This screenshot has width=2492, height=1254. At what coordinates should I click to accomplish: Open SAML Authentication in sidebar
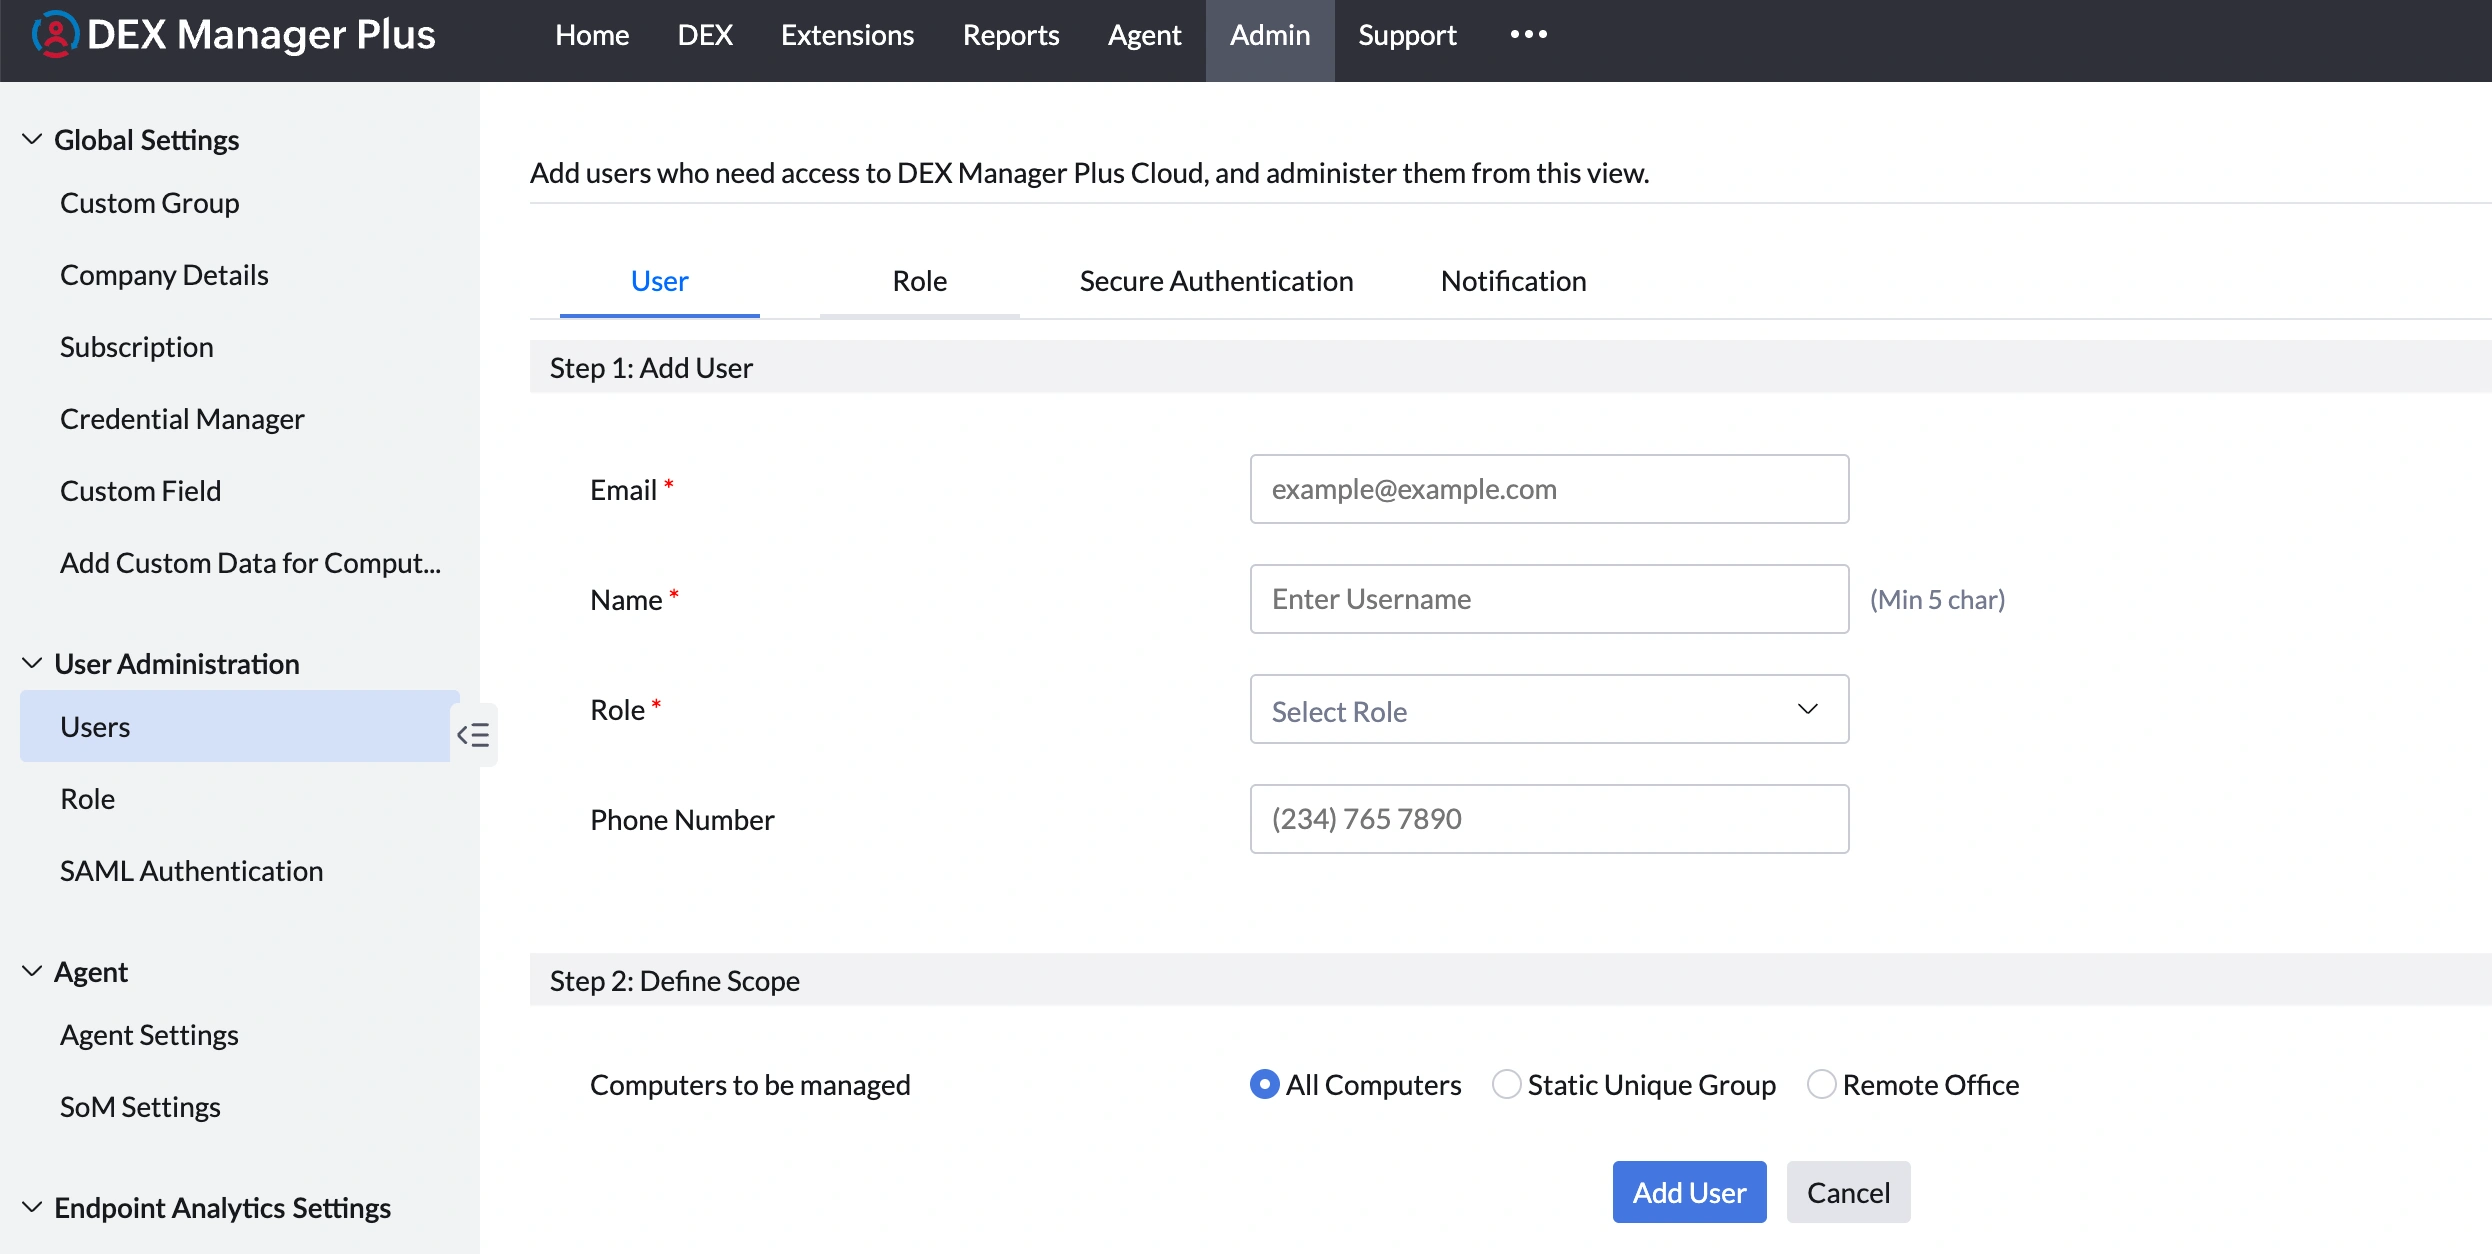(192, 871)
